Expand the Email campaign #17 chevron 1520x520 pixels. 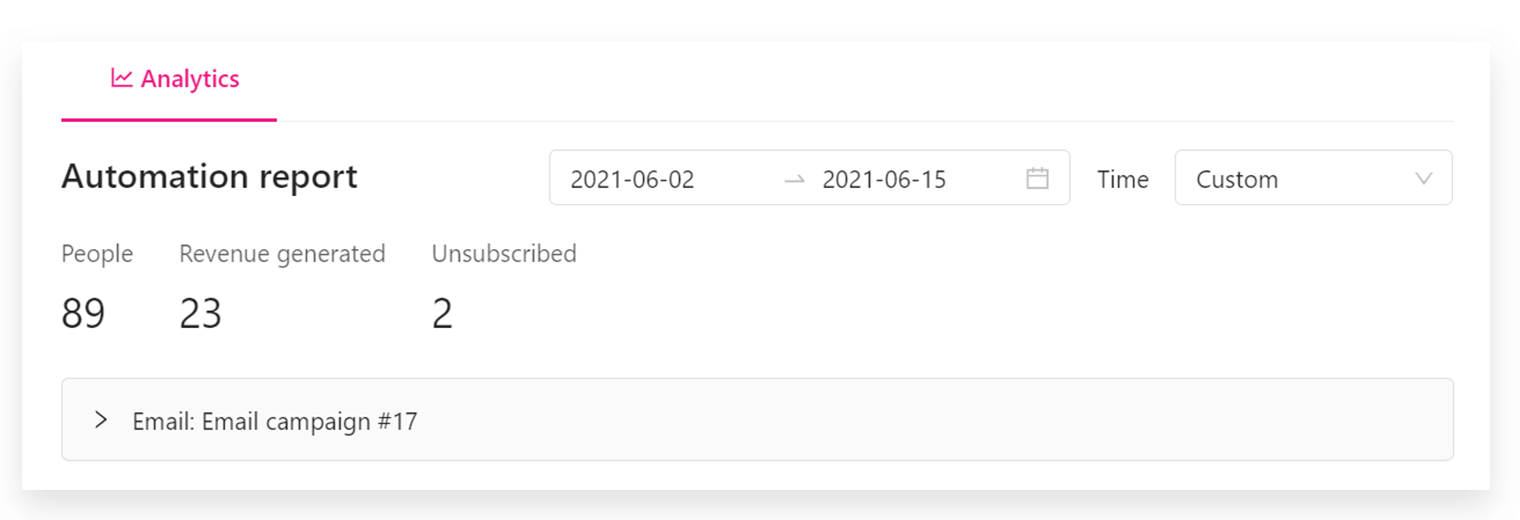point(100,420)
